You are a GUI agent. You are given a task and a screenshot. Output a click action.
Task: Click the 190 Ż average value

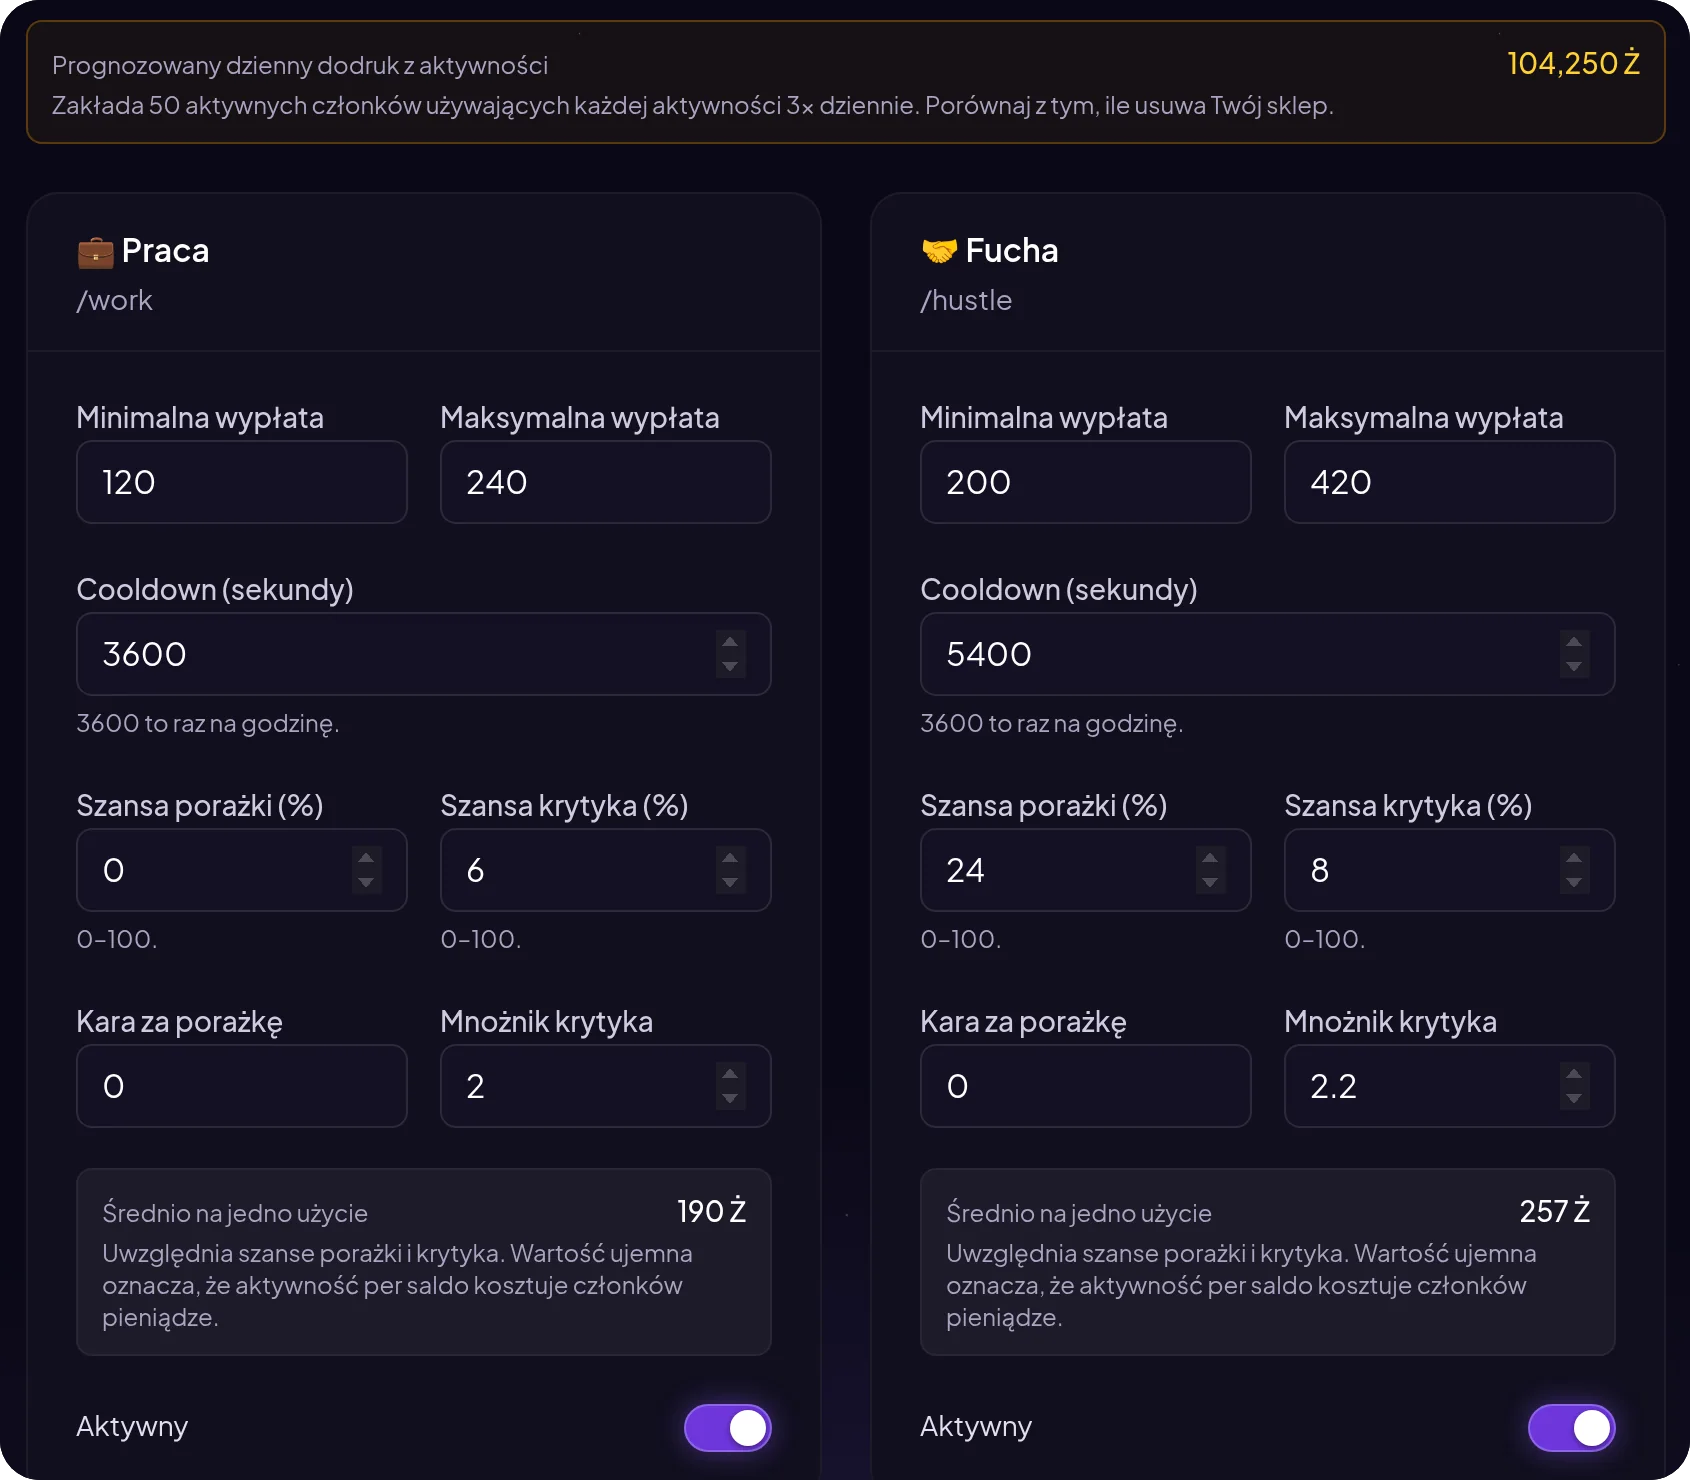click(711, 1211)
